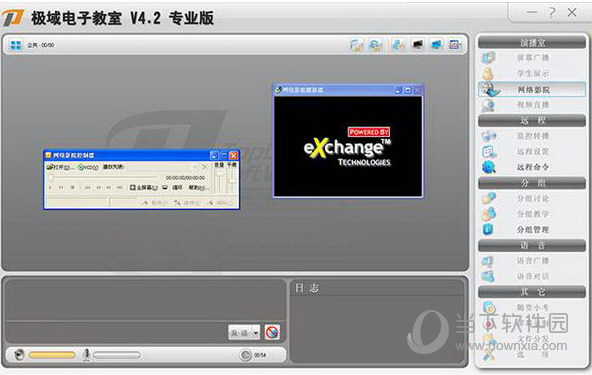
Task: Launch 视频直播 live video
Action: [532, 105]
